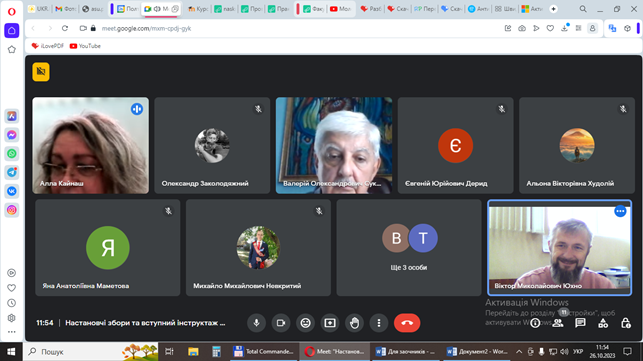The image size is (643, 361).
Task: Select Валерій Олександрович video tile
Action: coord(334,145)
